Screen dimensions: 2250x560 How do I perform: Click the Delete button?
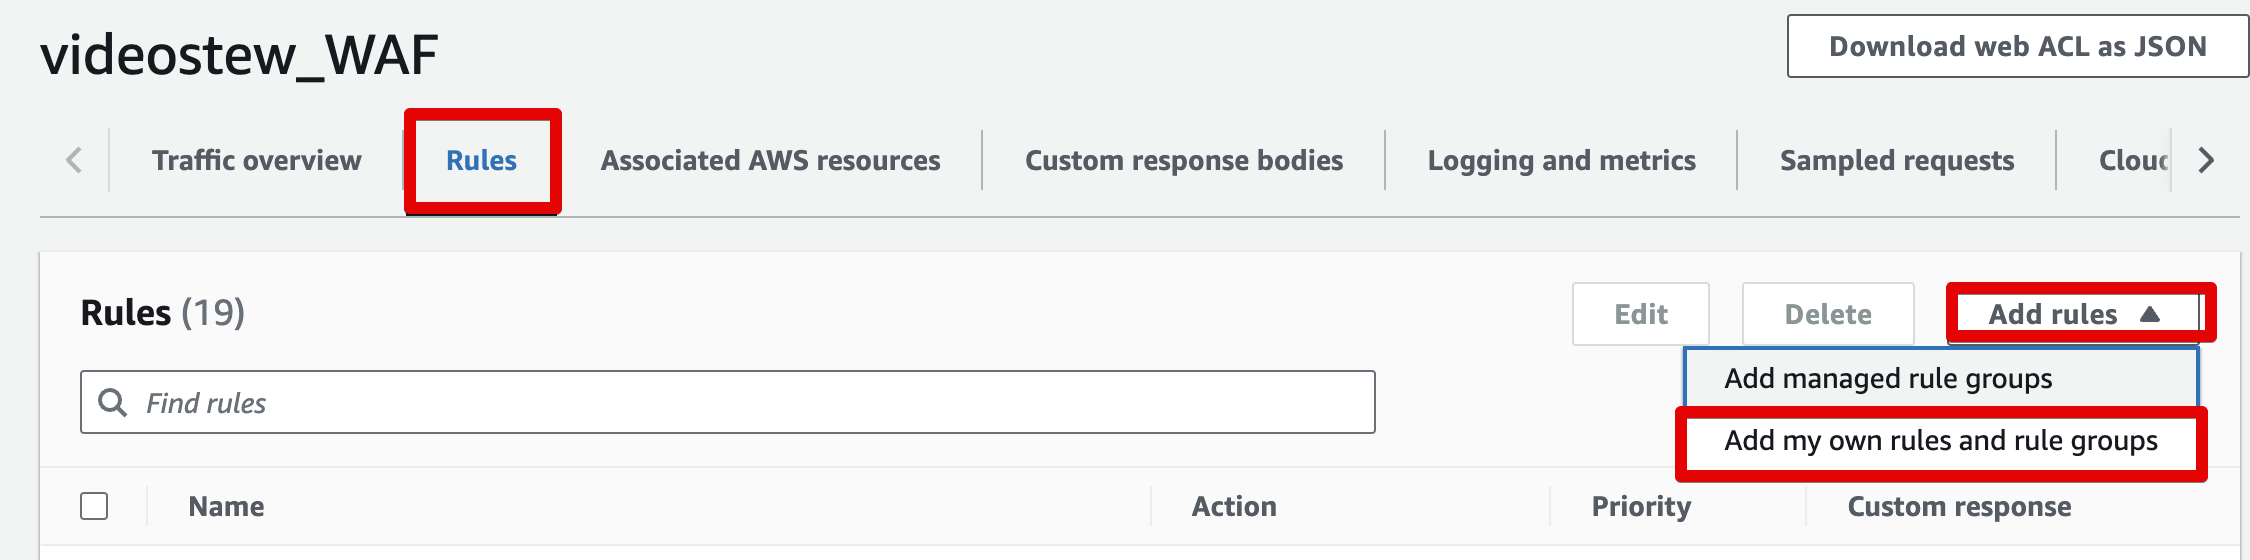(1828, 314)
